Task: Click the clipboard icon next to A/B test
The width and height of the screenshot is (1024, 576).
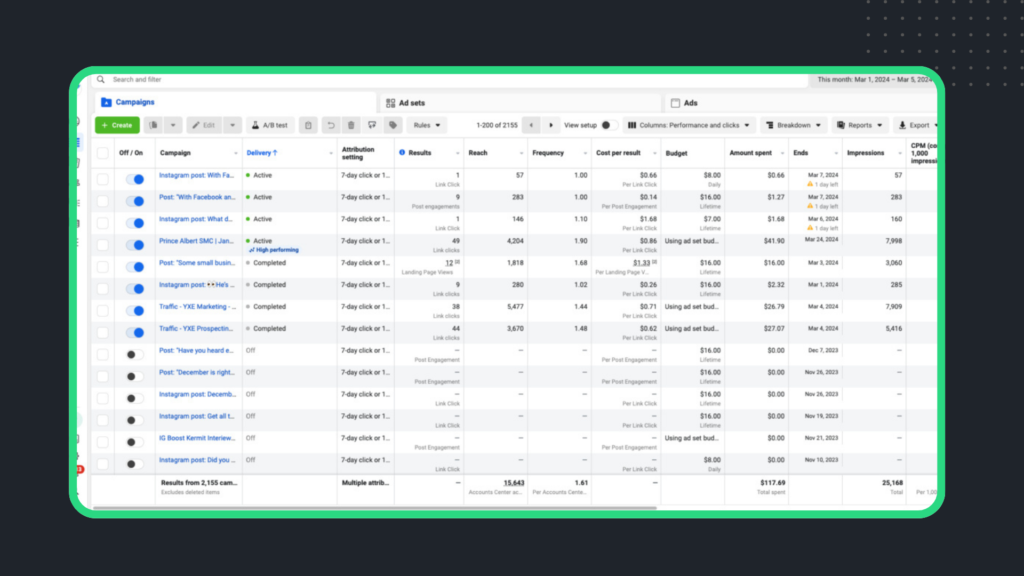Action: click(308, 125)
